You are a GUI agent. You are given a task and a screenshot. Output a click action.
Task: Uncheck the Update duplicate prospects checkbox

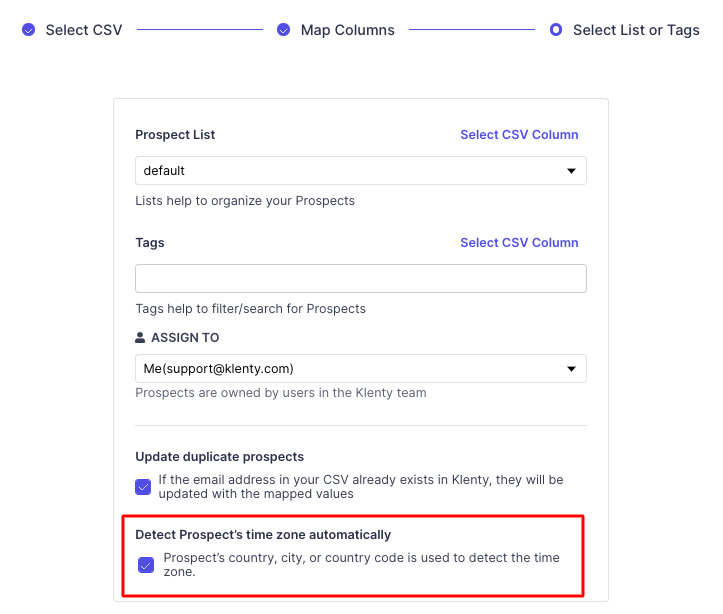click(143, 487)
